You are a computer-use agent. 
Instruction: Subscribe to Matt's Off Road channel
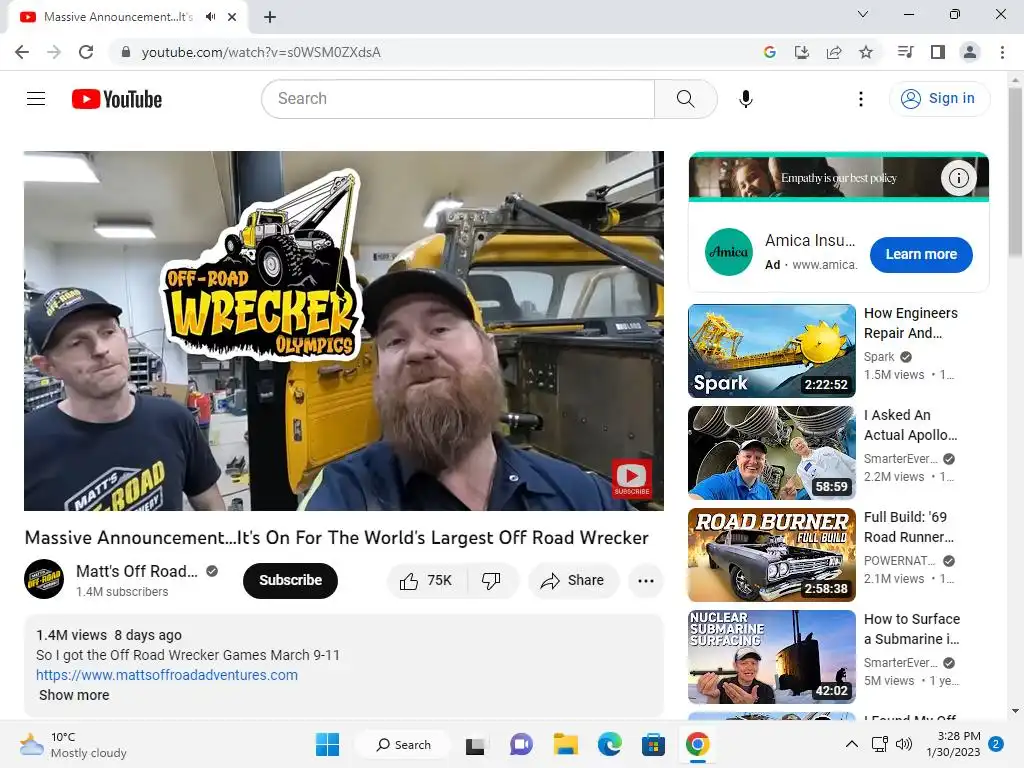coord(290,580)
